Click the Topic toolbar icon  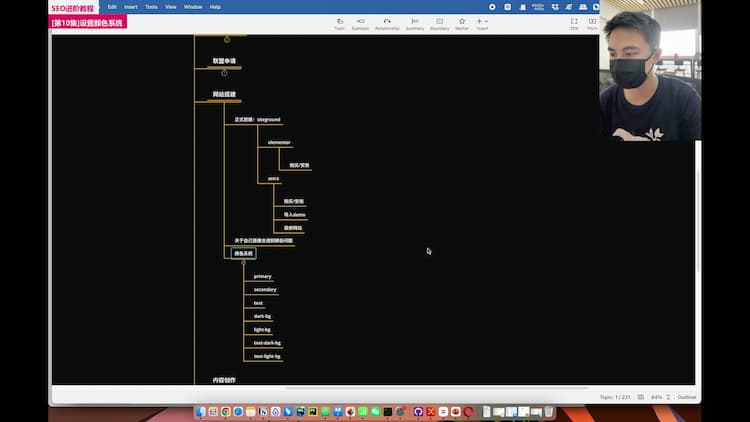339,22
